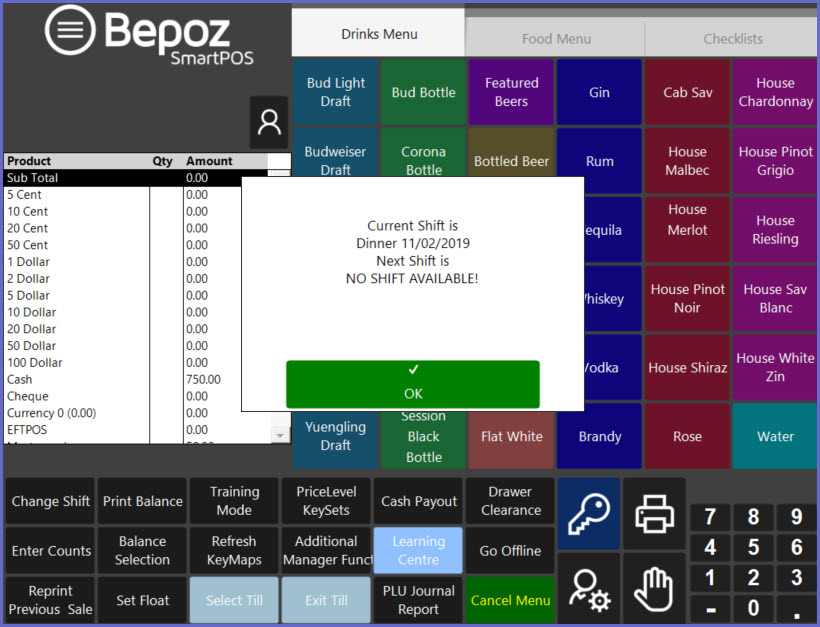Viewport: 820px width, 627px height.
Task: Click the printer icon button
Action: click(654, 514)
